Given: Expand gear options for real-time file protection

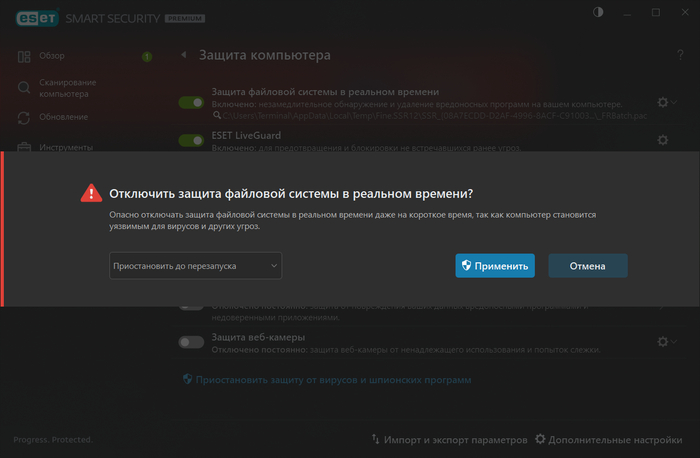Looking at the screenshot, I should click(x=665, y=102).
